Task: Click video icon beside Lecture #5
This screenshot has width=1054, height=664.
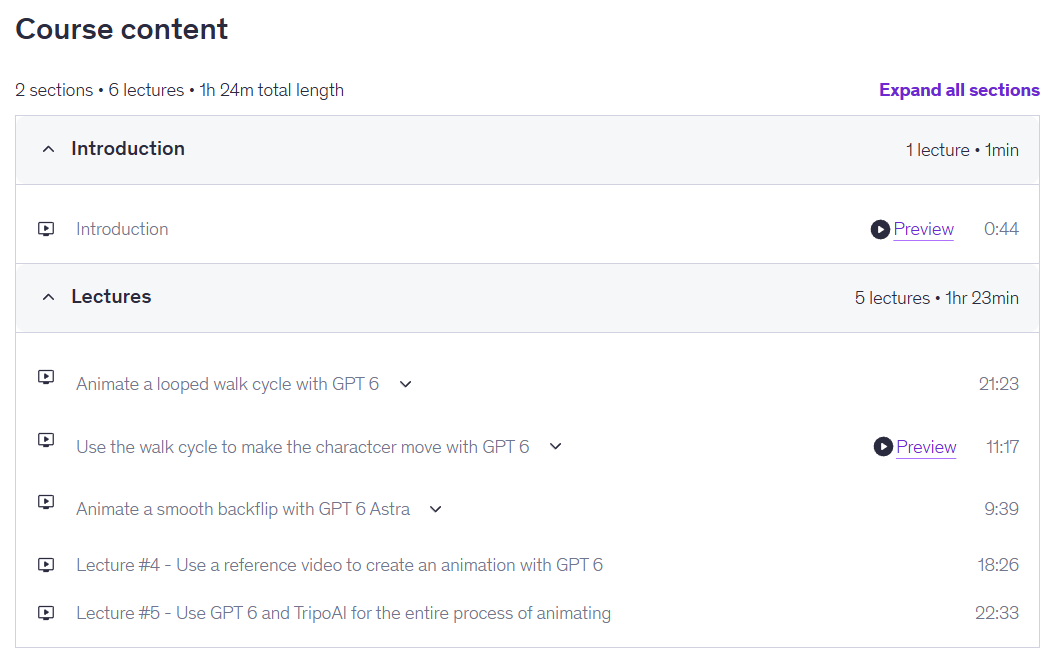Action: pyautogui.click(x=46, y=613)
